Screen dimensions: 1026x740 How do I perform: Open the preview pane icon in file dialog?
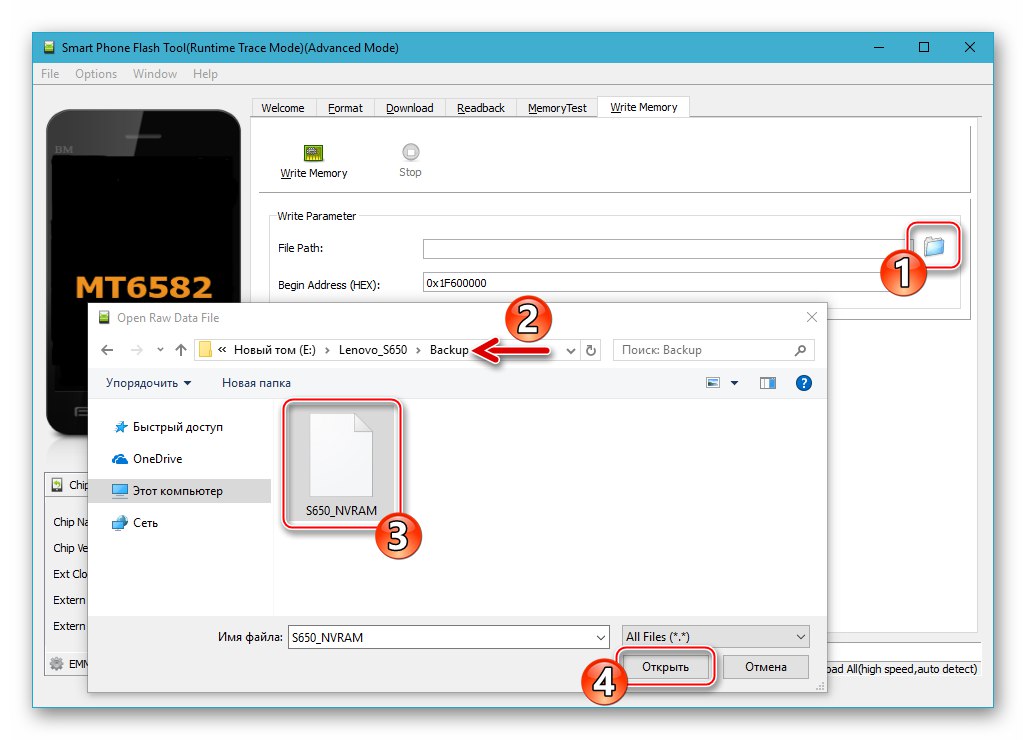(767, 383)
